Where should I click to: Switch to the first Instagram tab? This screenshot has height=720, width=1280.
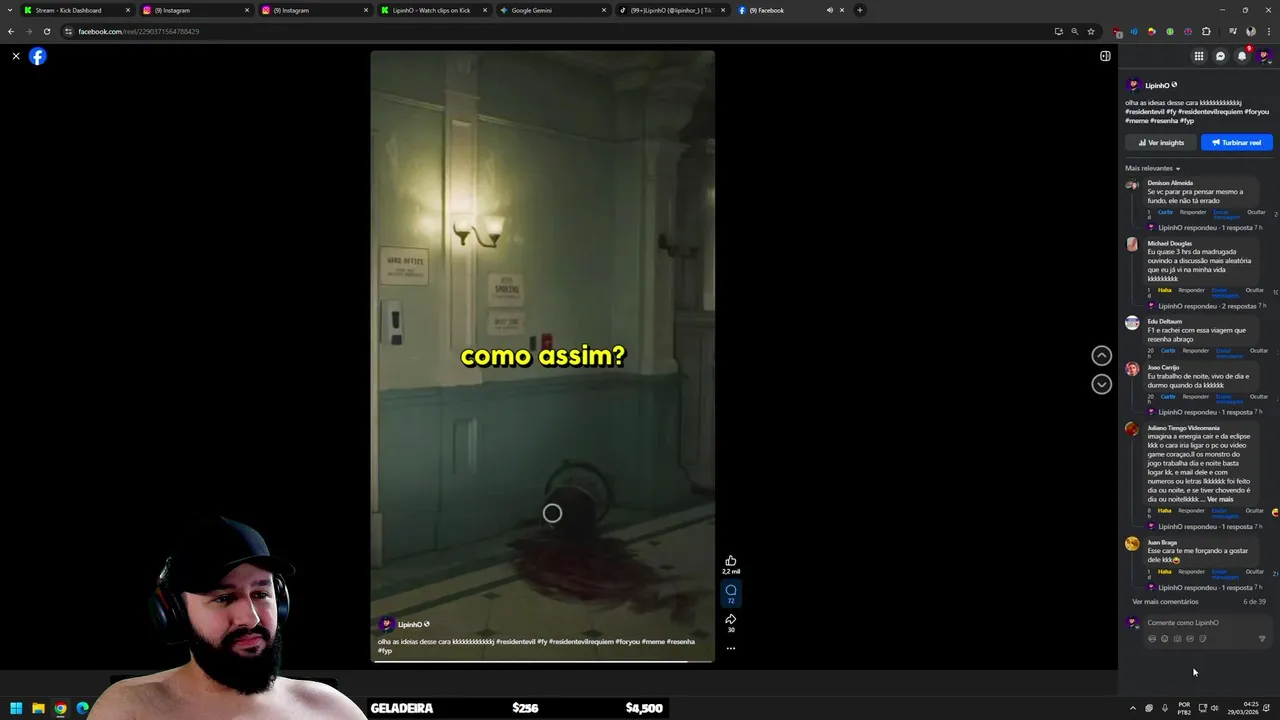click(195, 10)
